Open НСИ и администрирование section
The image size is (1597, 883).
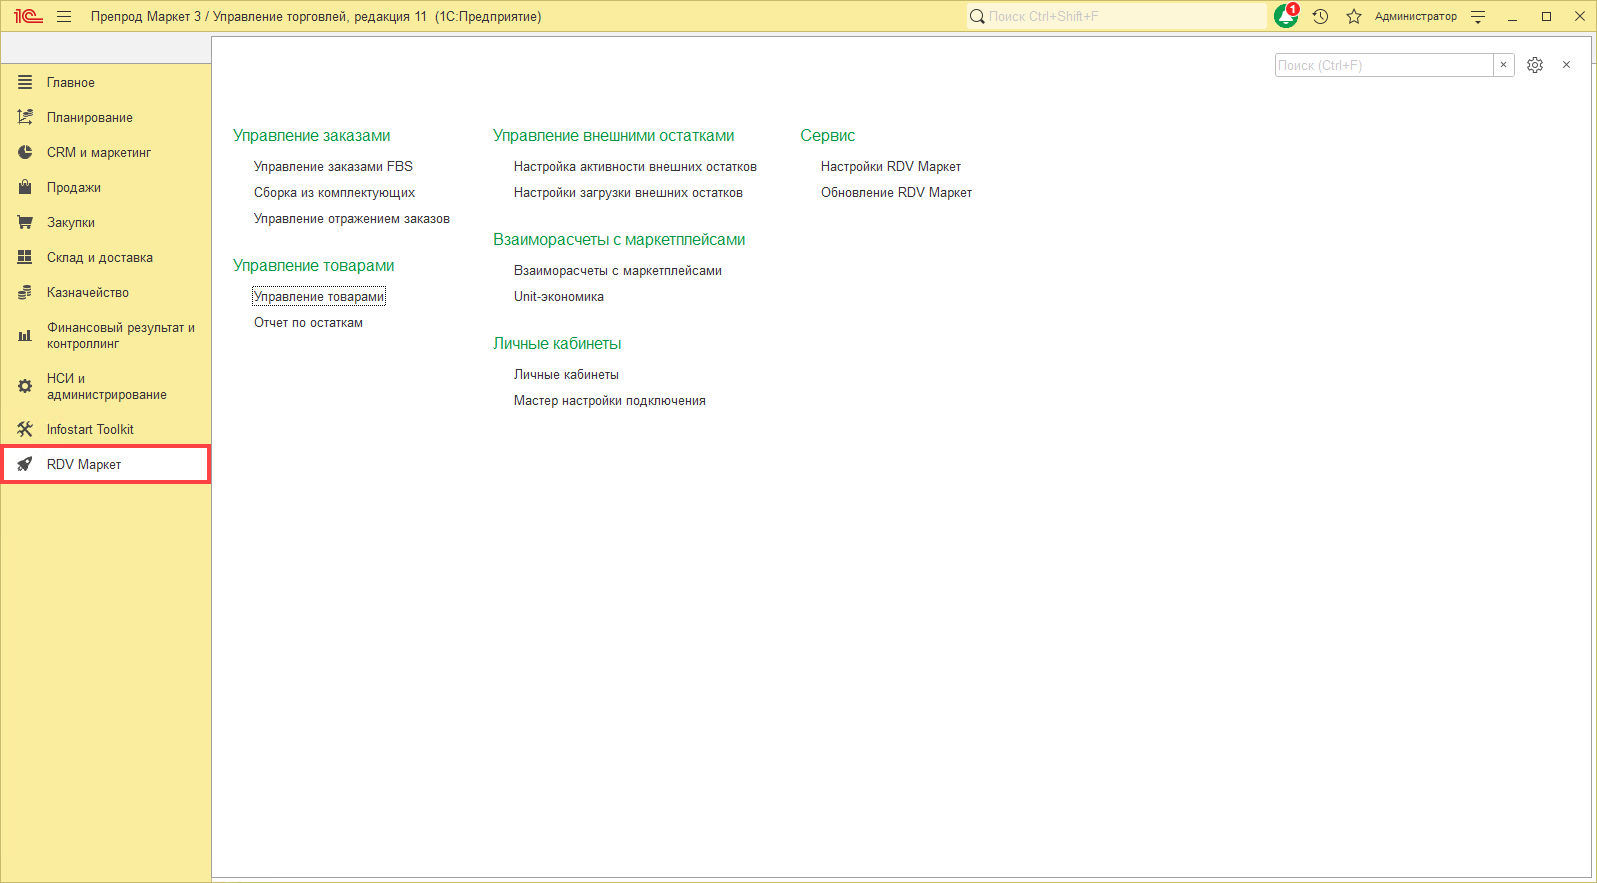coord(106,386)
